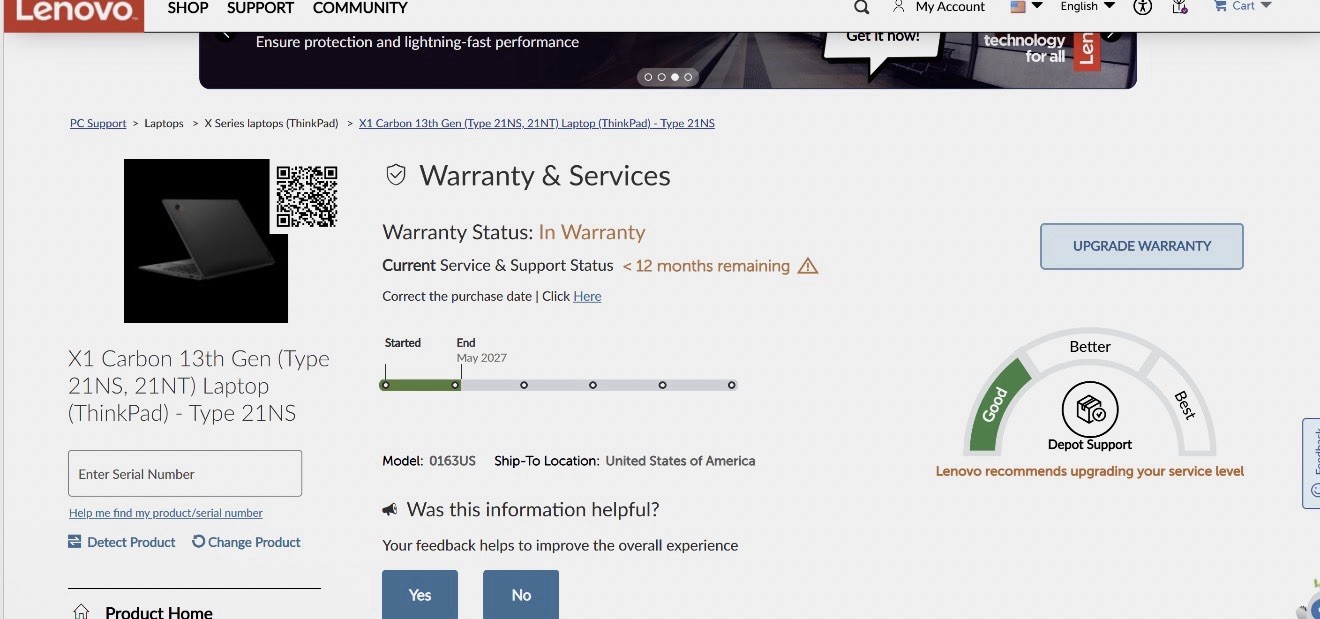The width and height of the screenshot is (1320, 619).
Task: Click the End May 2027 timeline marker
Action: coord(455,384)
